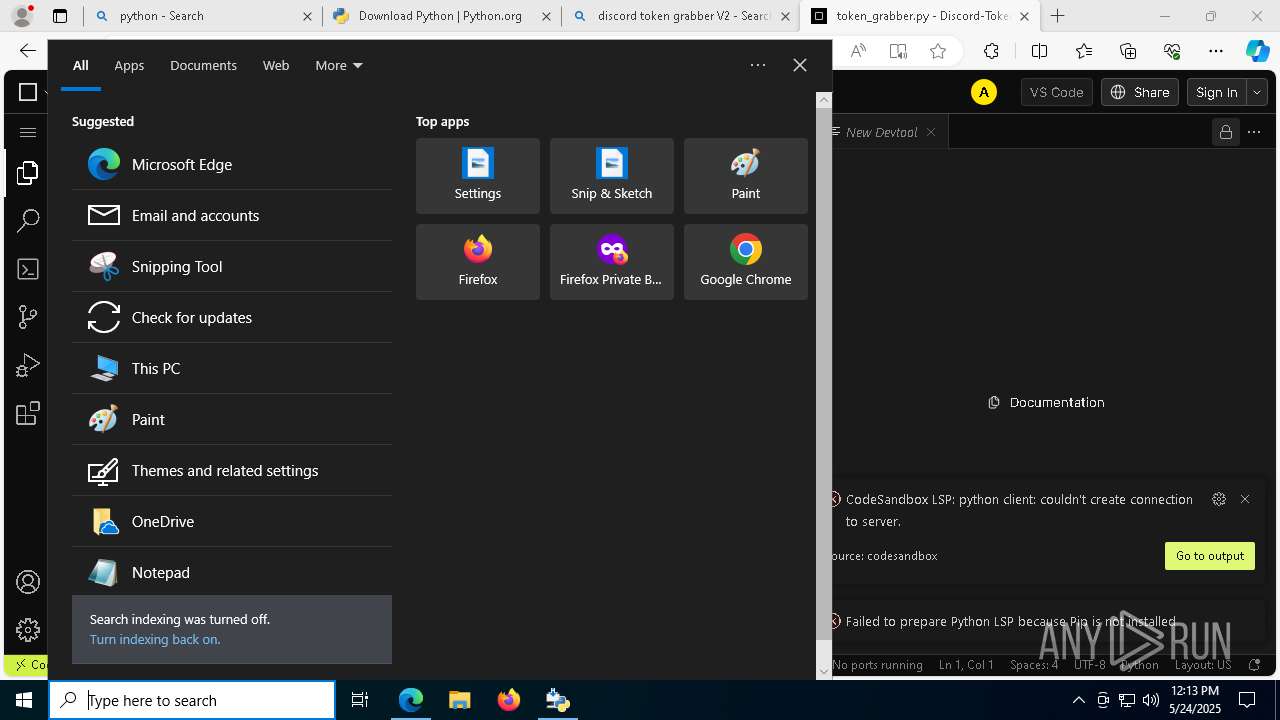This screenshot has height=720, width=1280.
Task: Select the Web search filter tab
Action: (x=276, y=65)
